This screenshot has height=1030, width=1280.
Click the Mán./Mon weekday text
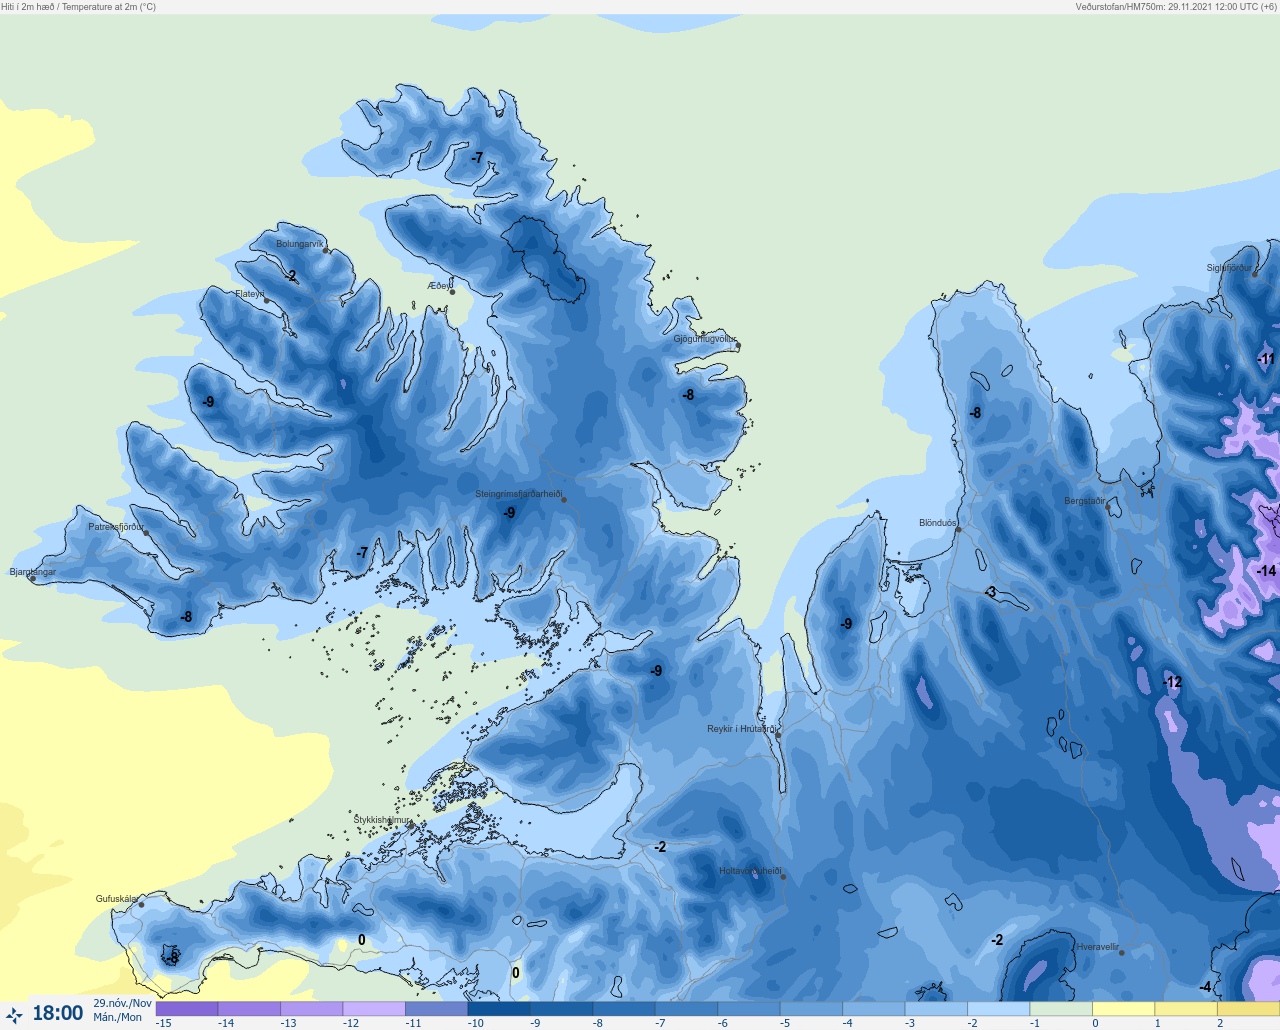click(x=118, y=1017)
